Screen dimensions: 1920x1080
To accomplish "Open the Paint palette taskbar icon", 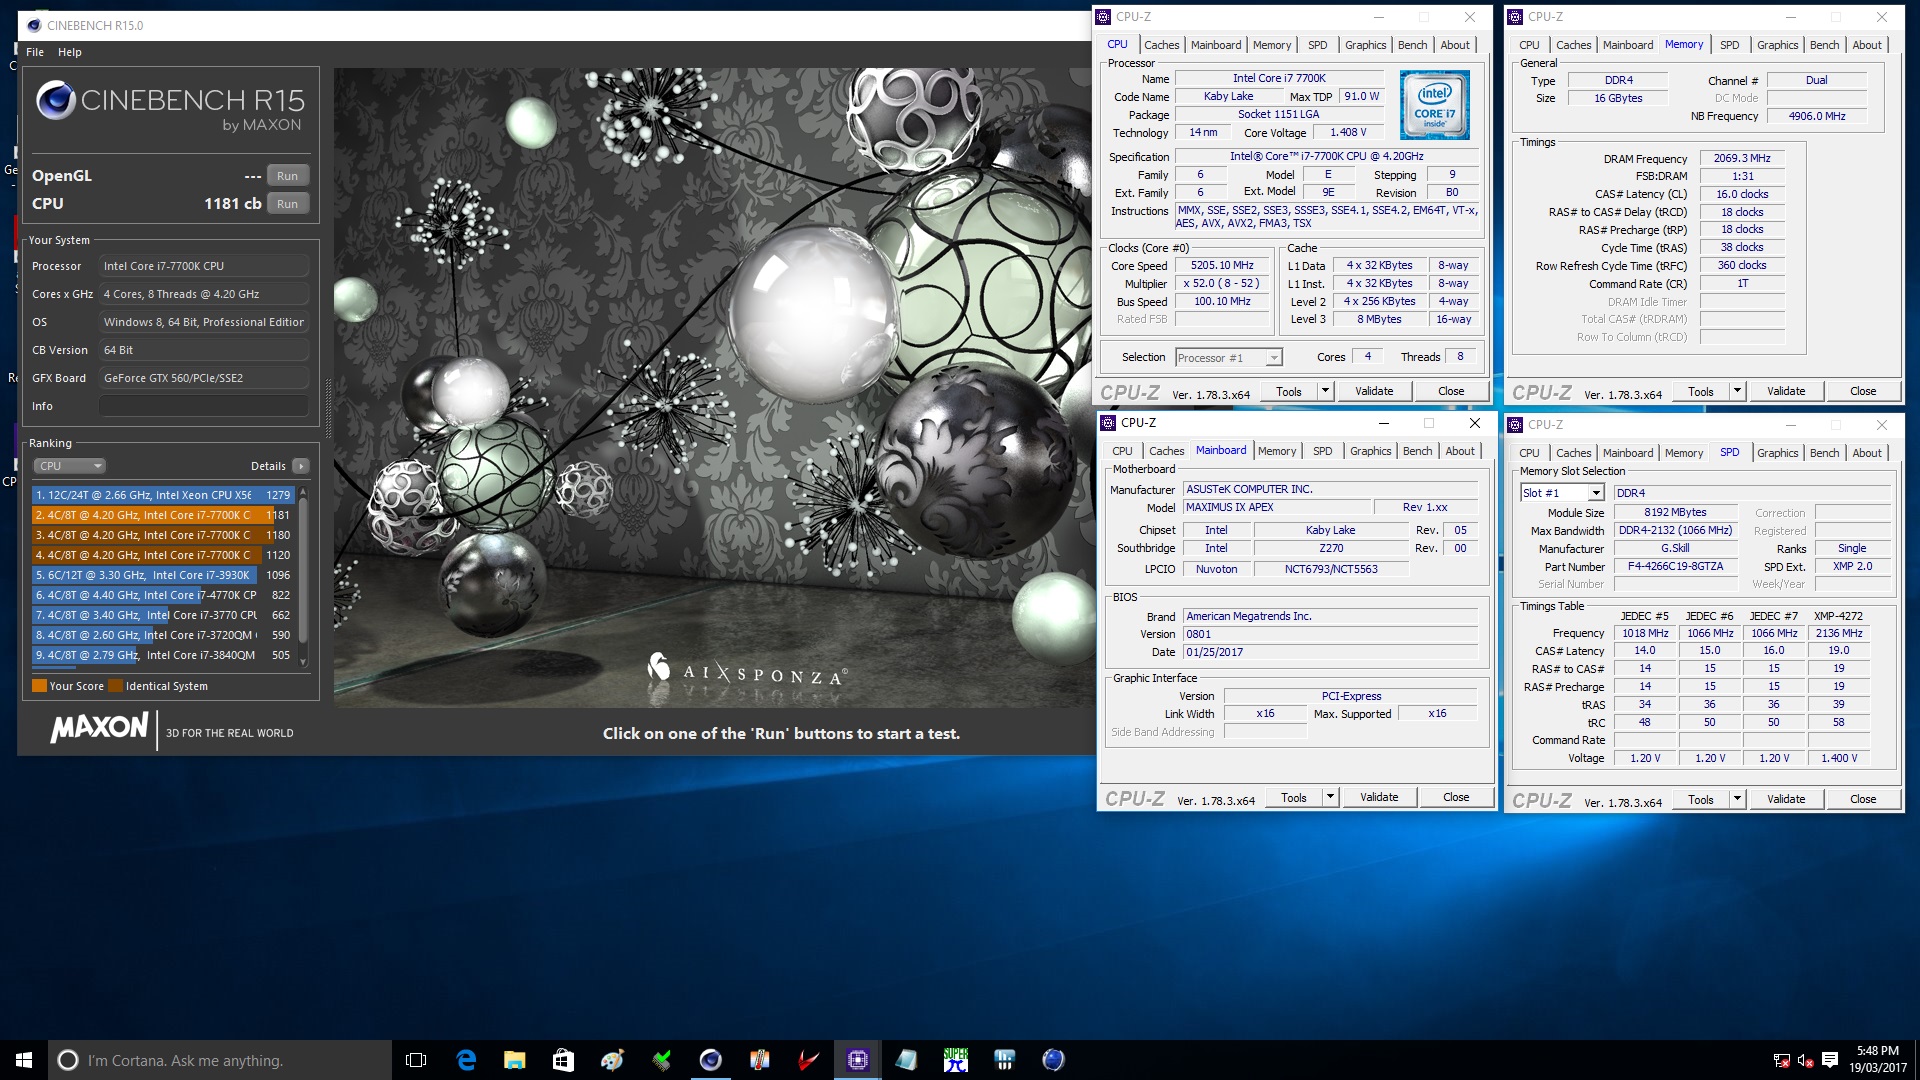I will tap(612, 1060).
